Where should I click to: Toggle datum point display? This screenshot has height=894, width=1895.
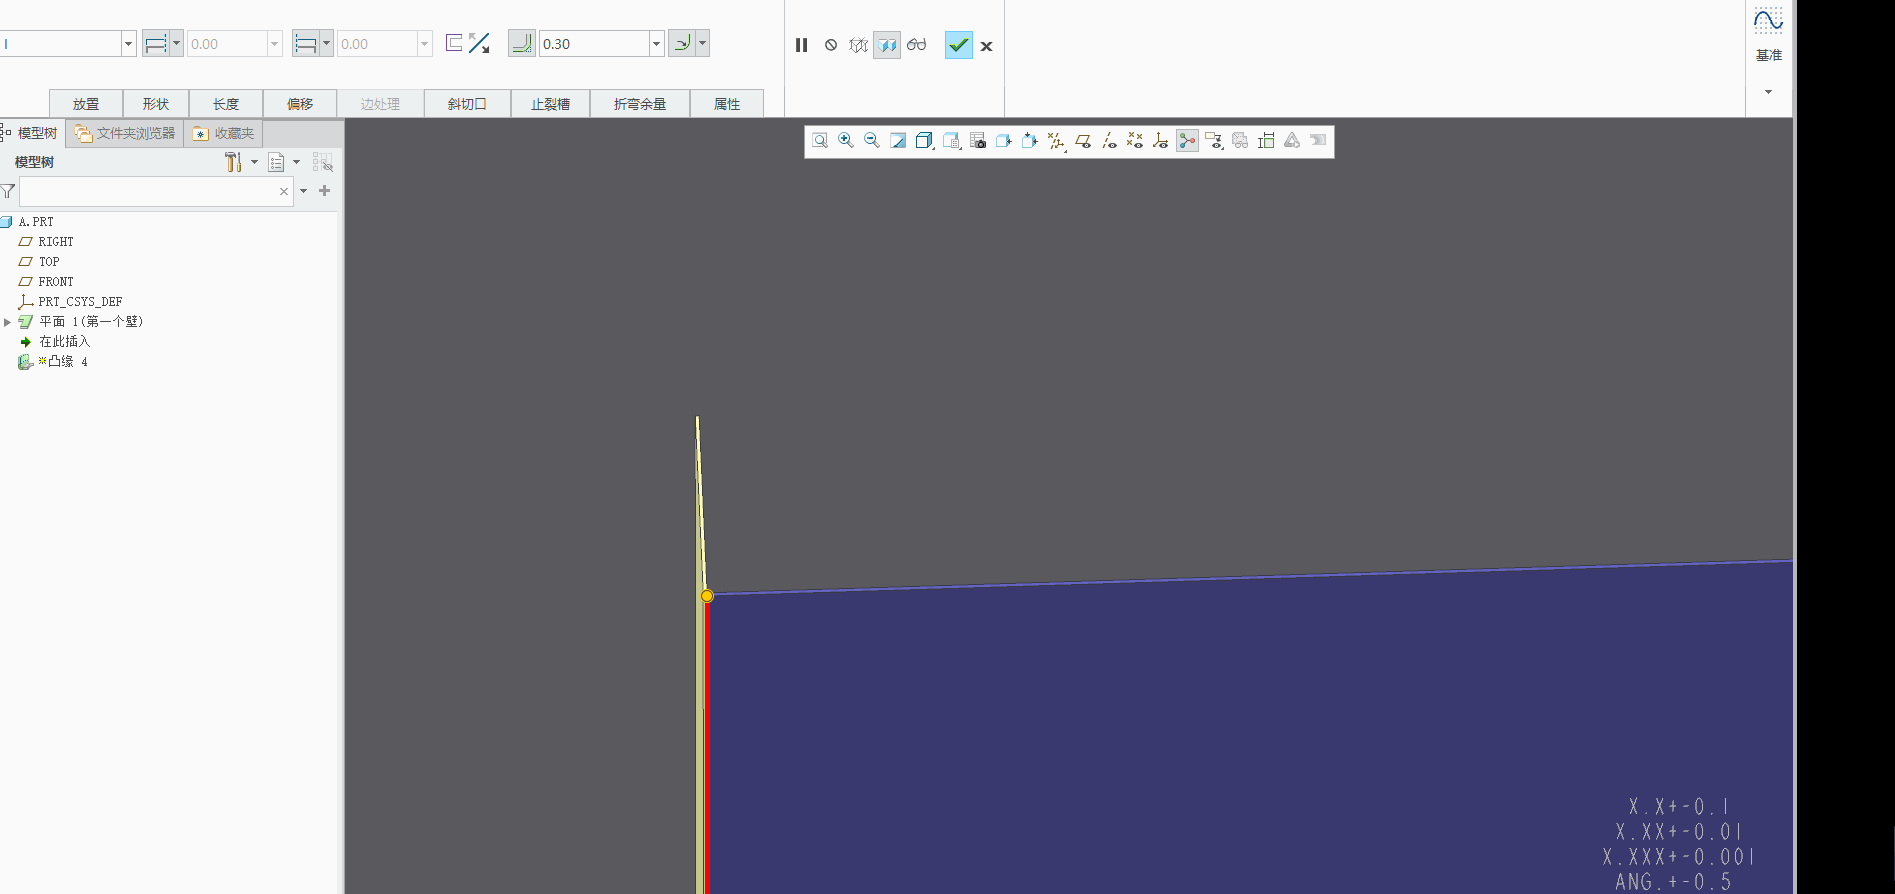(1135, 141)
